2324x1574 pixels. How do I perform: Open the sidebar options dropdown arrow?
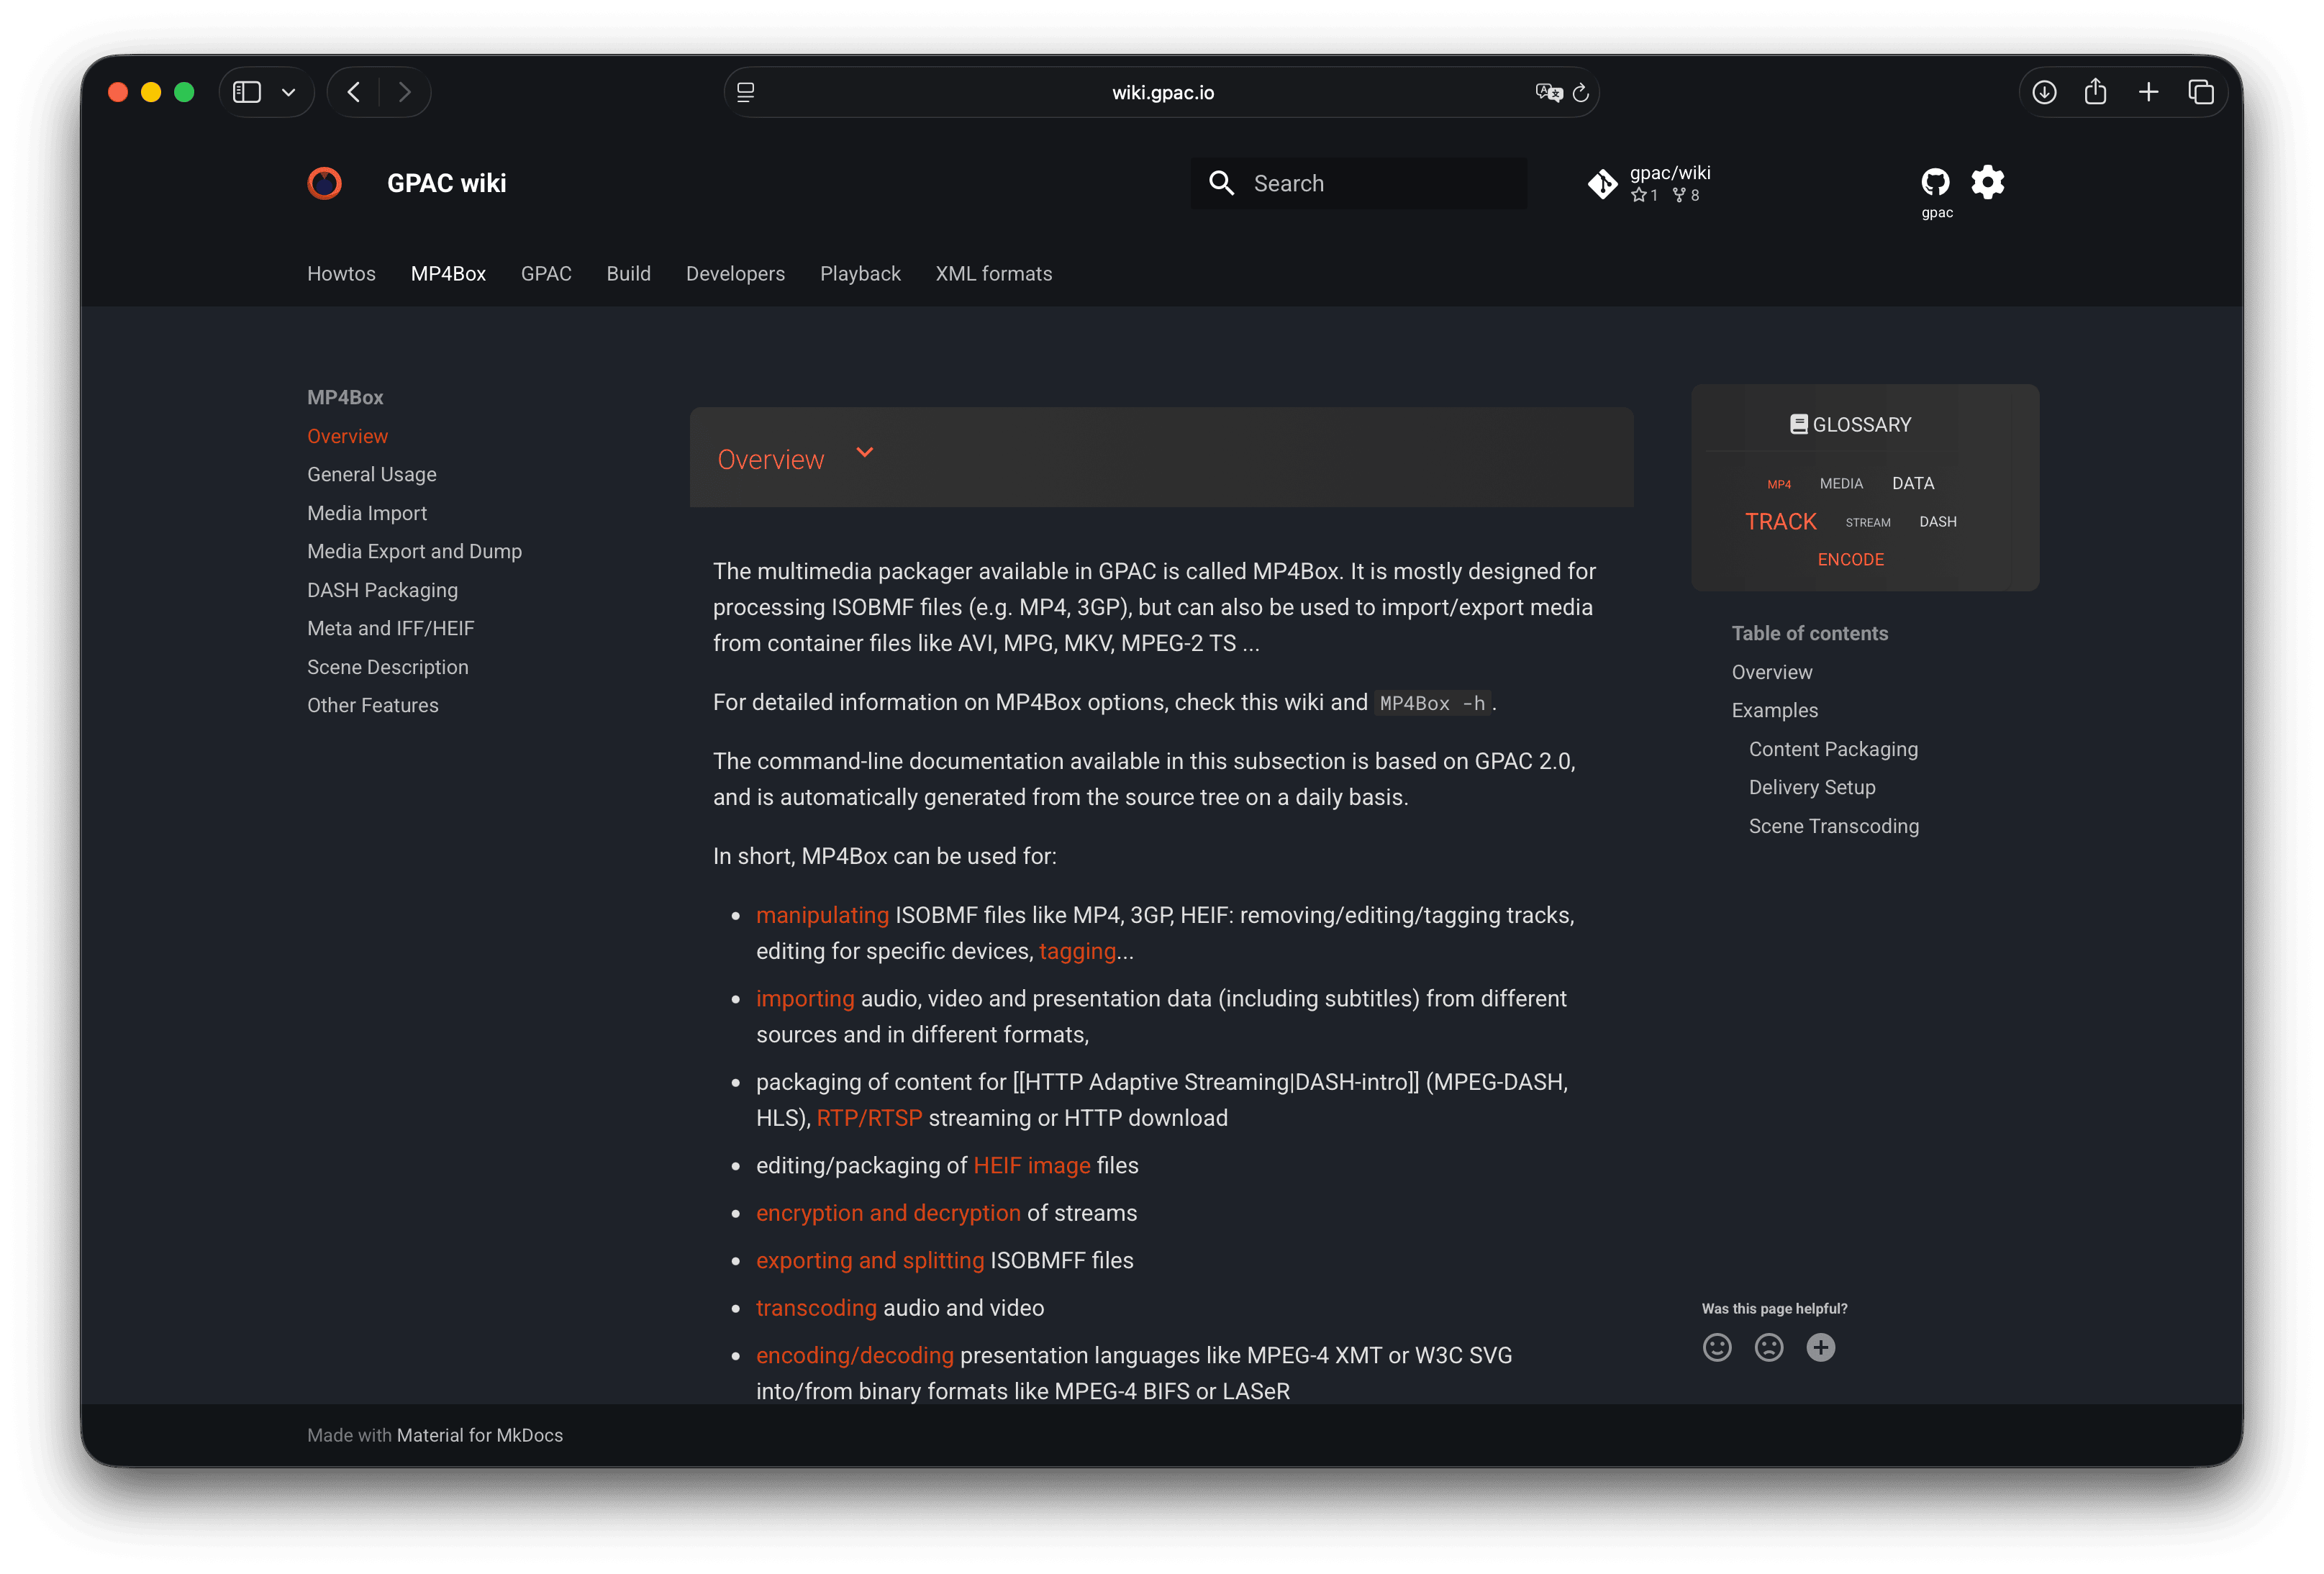(x=288, y=92)
